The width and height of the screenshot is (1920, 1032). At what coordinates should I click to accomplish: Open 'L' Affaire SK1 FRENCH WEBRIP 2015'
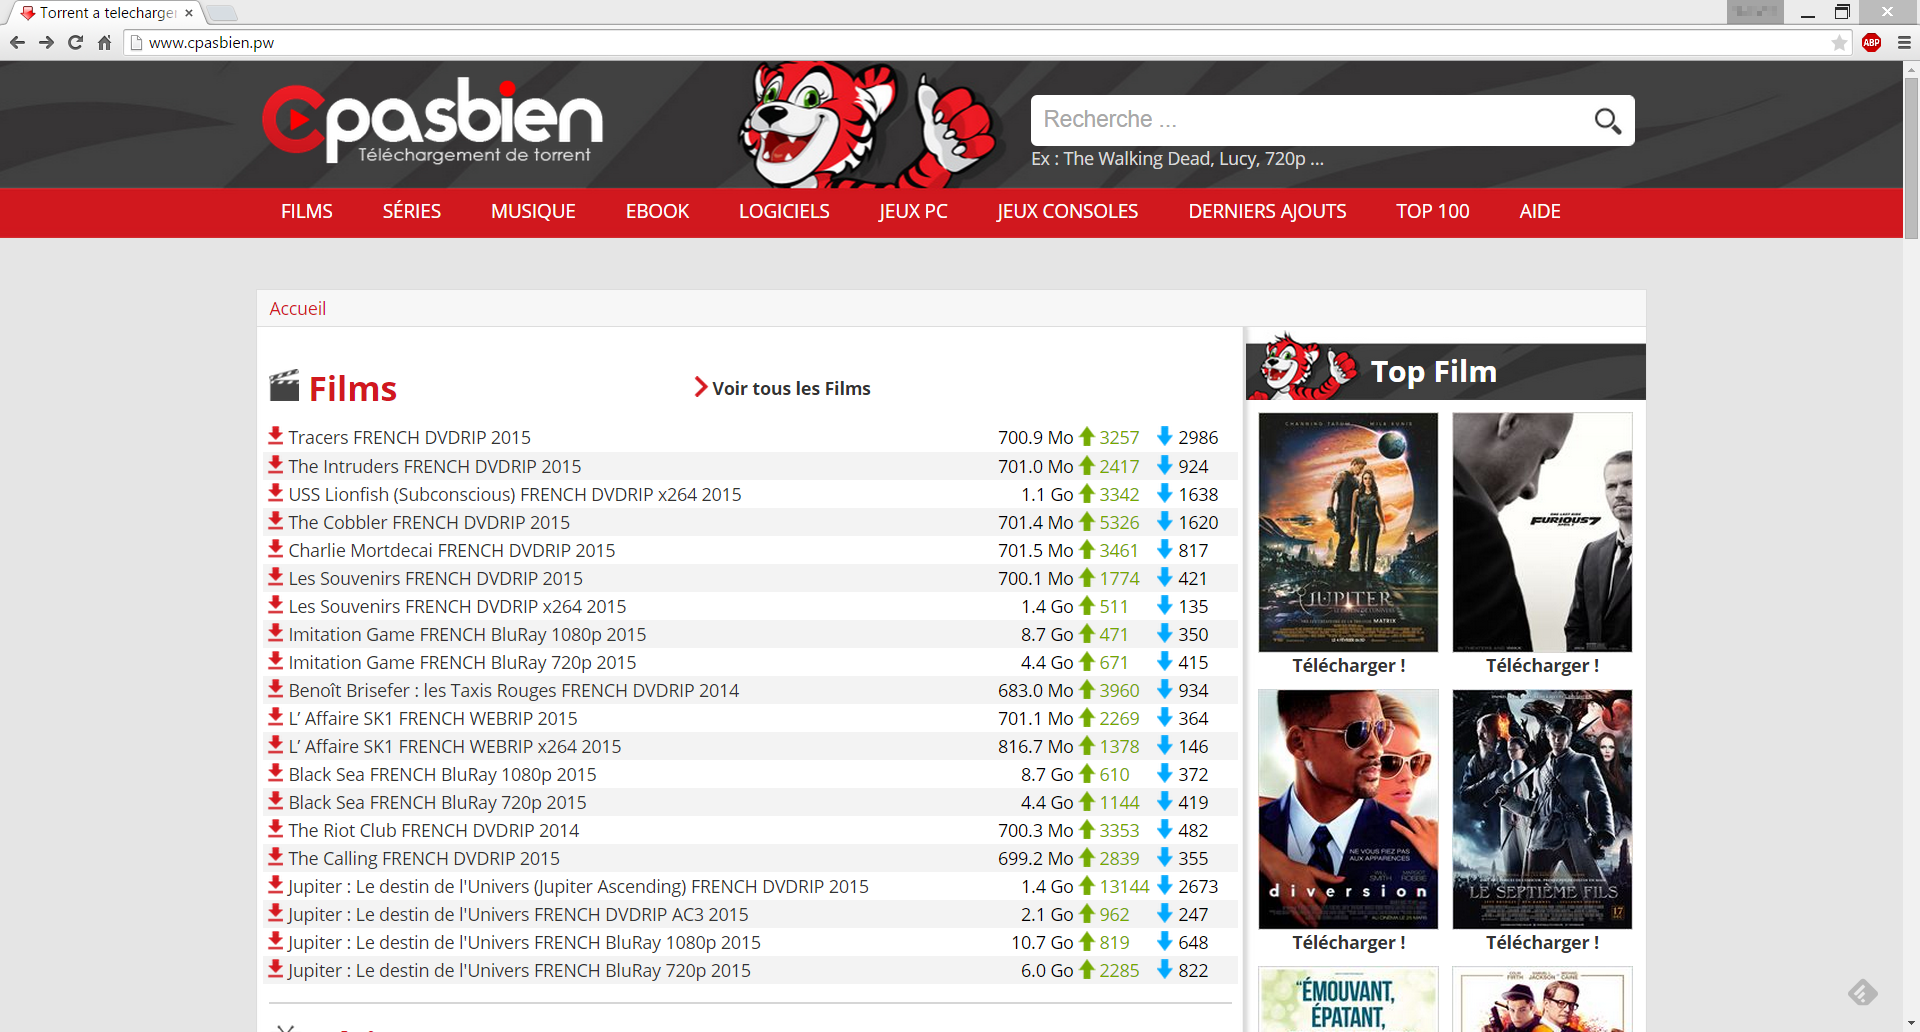click(x=433, y=718)
